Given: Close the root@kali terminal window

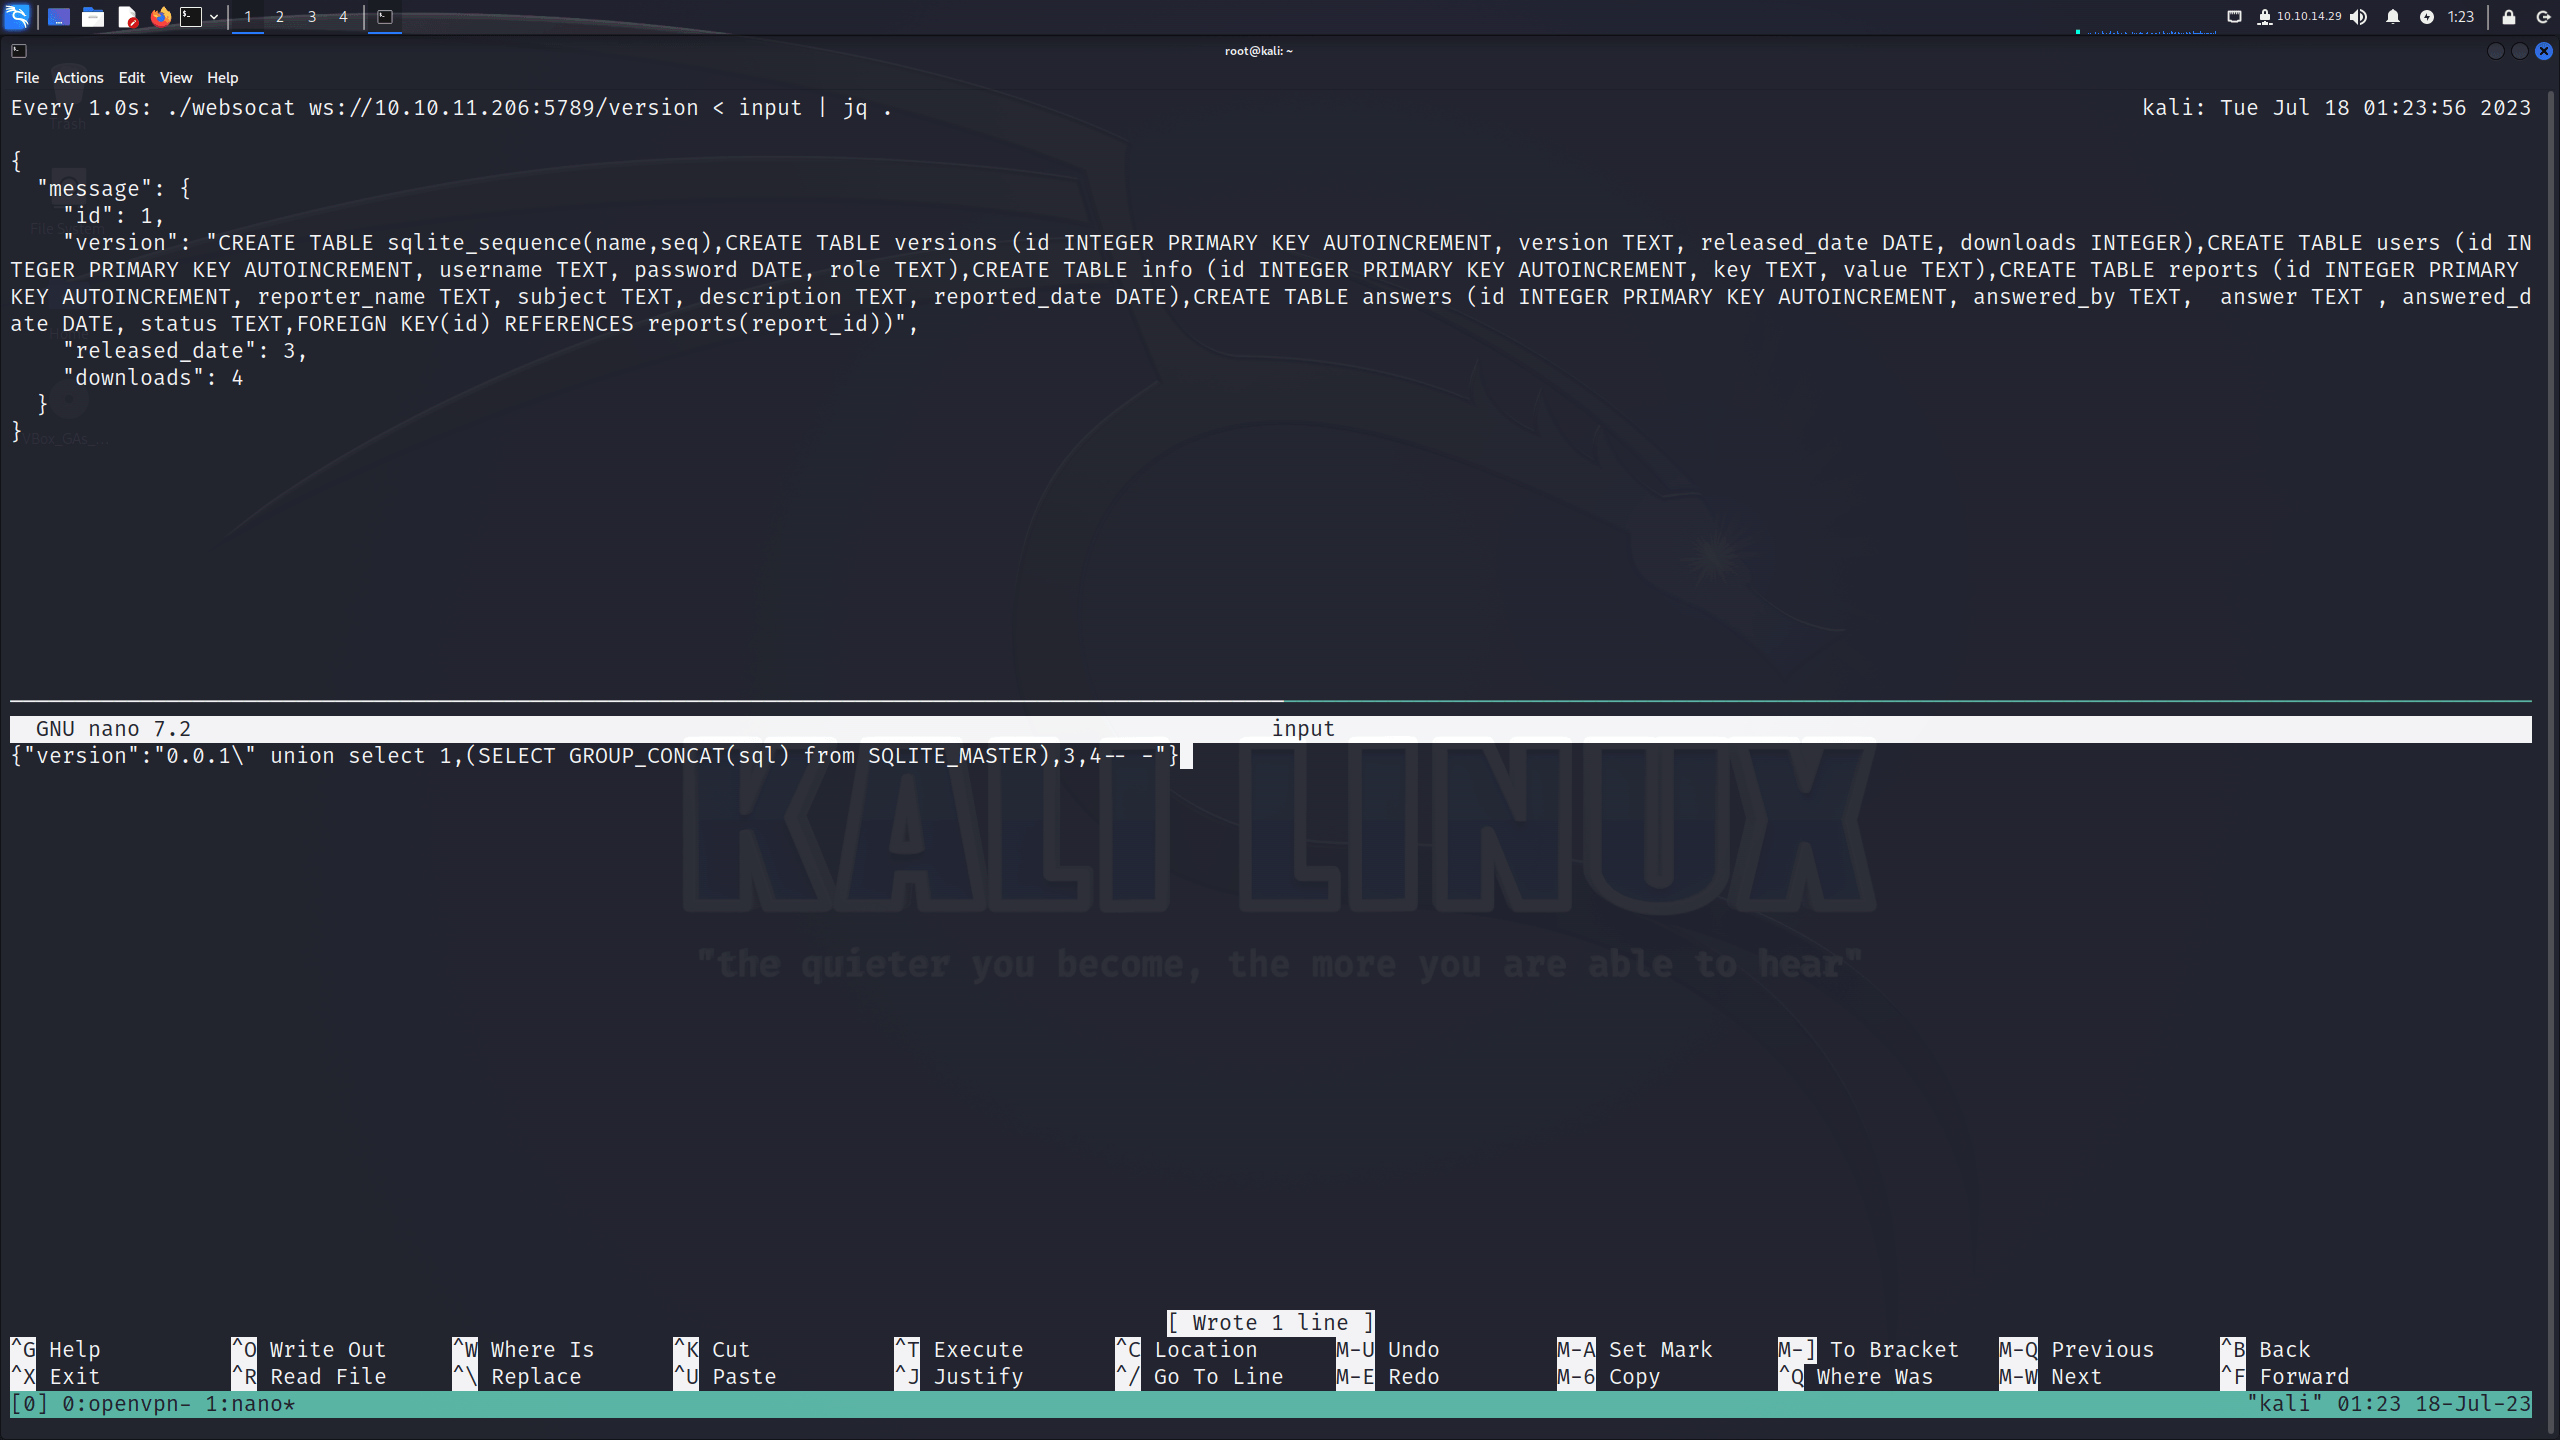Looking at the screenshot, I should point(2544,51).
